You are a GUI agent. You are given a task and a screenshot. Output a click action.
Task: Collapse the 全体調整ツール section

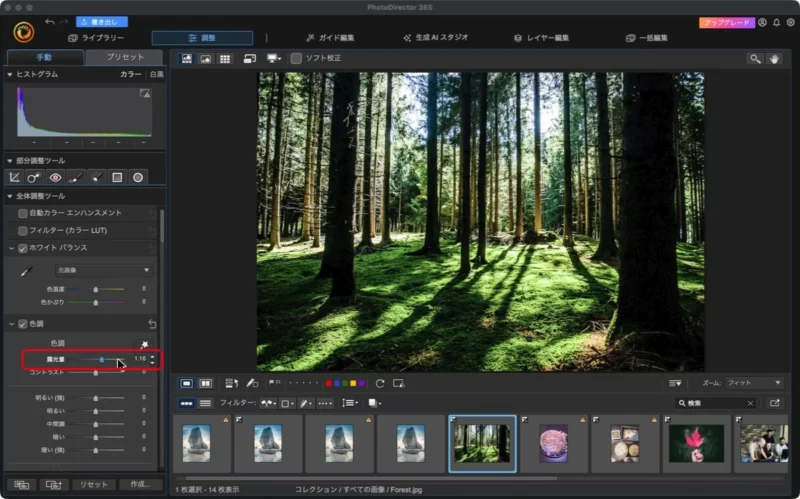(x=10, y=196)
